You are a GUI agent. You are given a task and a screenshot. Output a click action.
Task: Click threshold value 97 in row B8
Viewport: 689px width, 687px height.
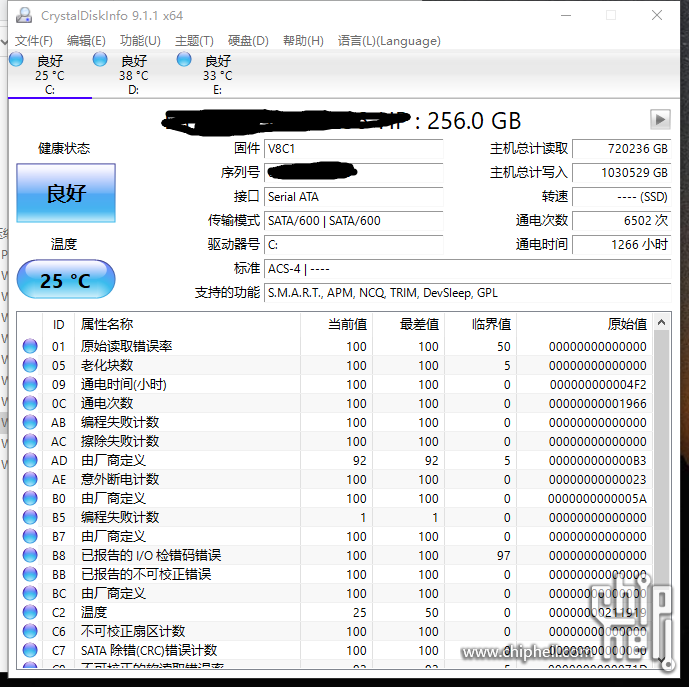click(504, 556)
